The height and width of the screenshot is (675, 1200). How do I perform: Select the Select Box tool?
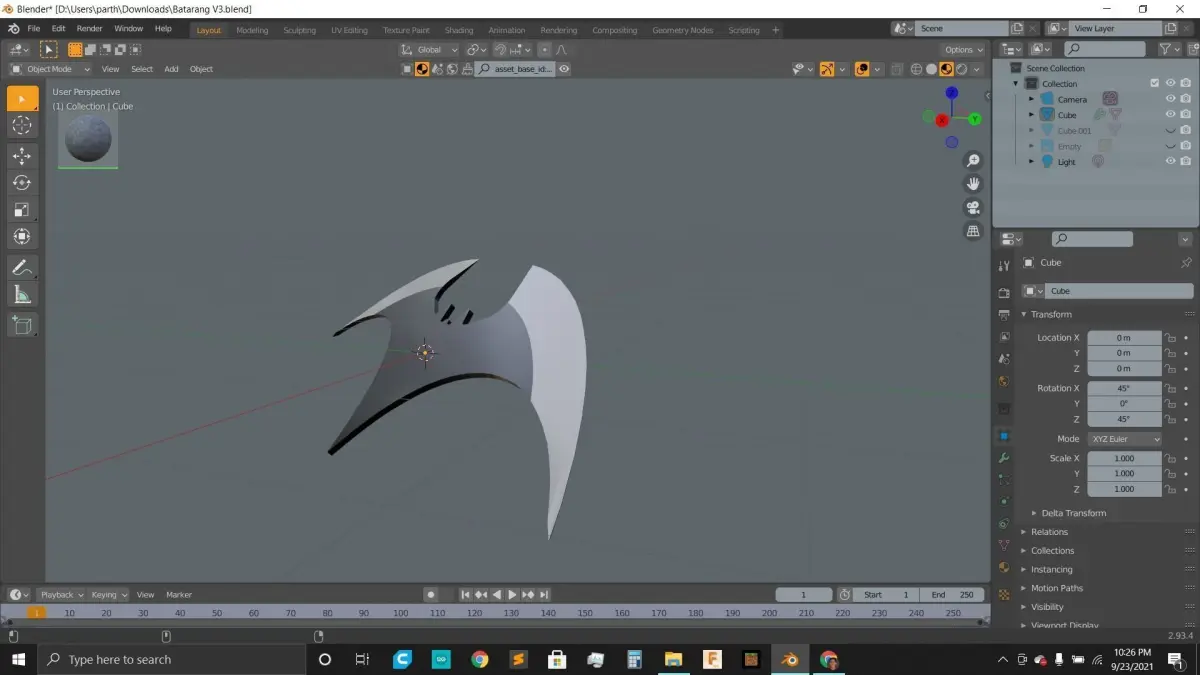tap(22, 99)
